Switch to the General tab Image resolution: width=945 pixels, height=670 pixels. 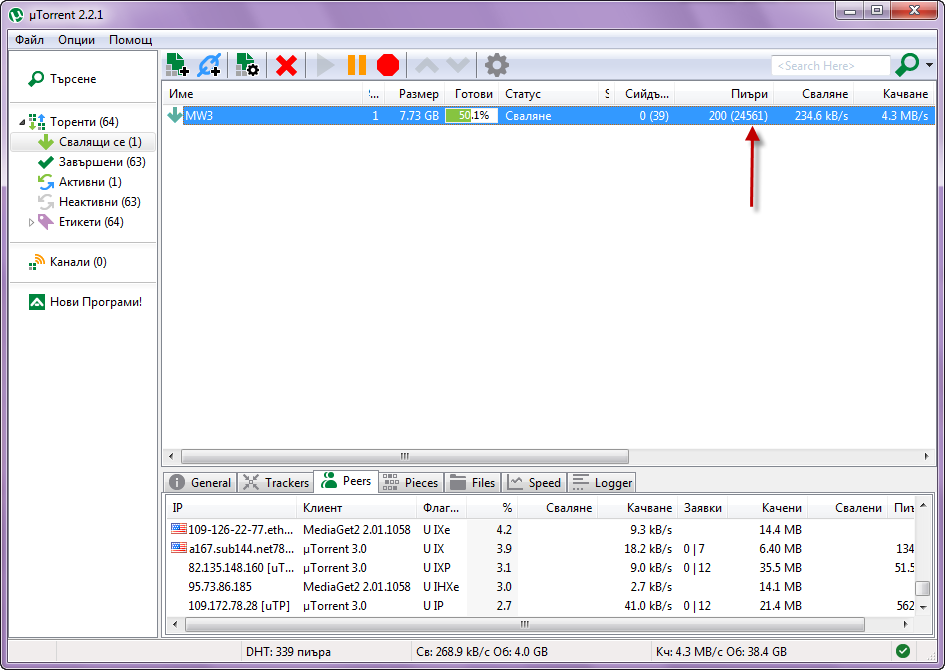coord(200,483)
